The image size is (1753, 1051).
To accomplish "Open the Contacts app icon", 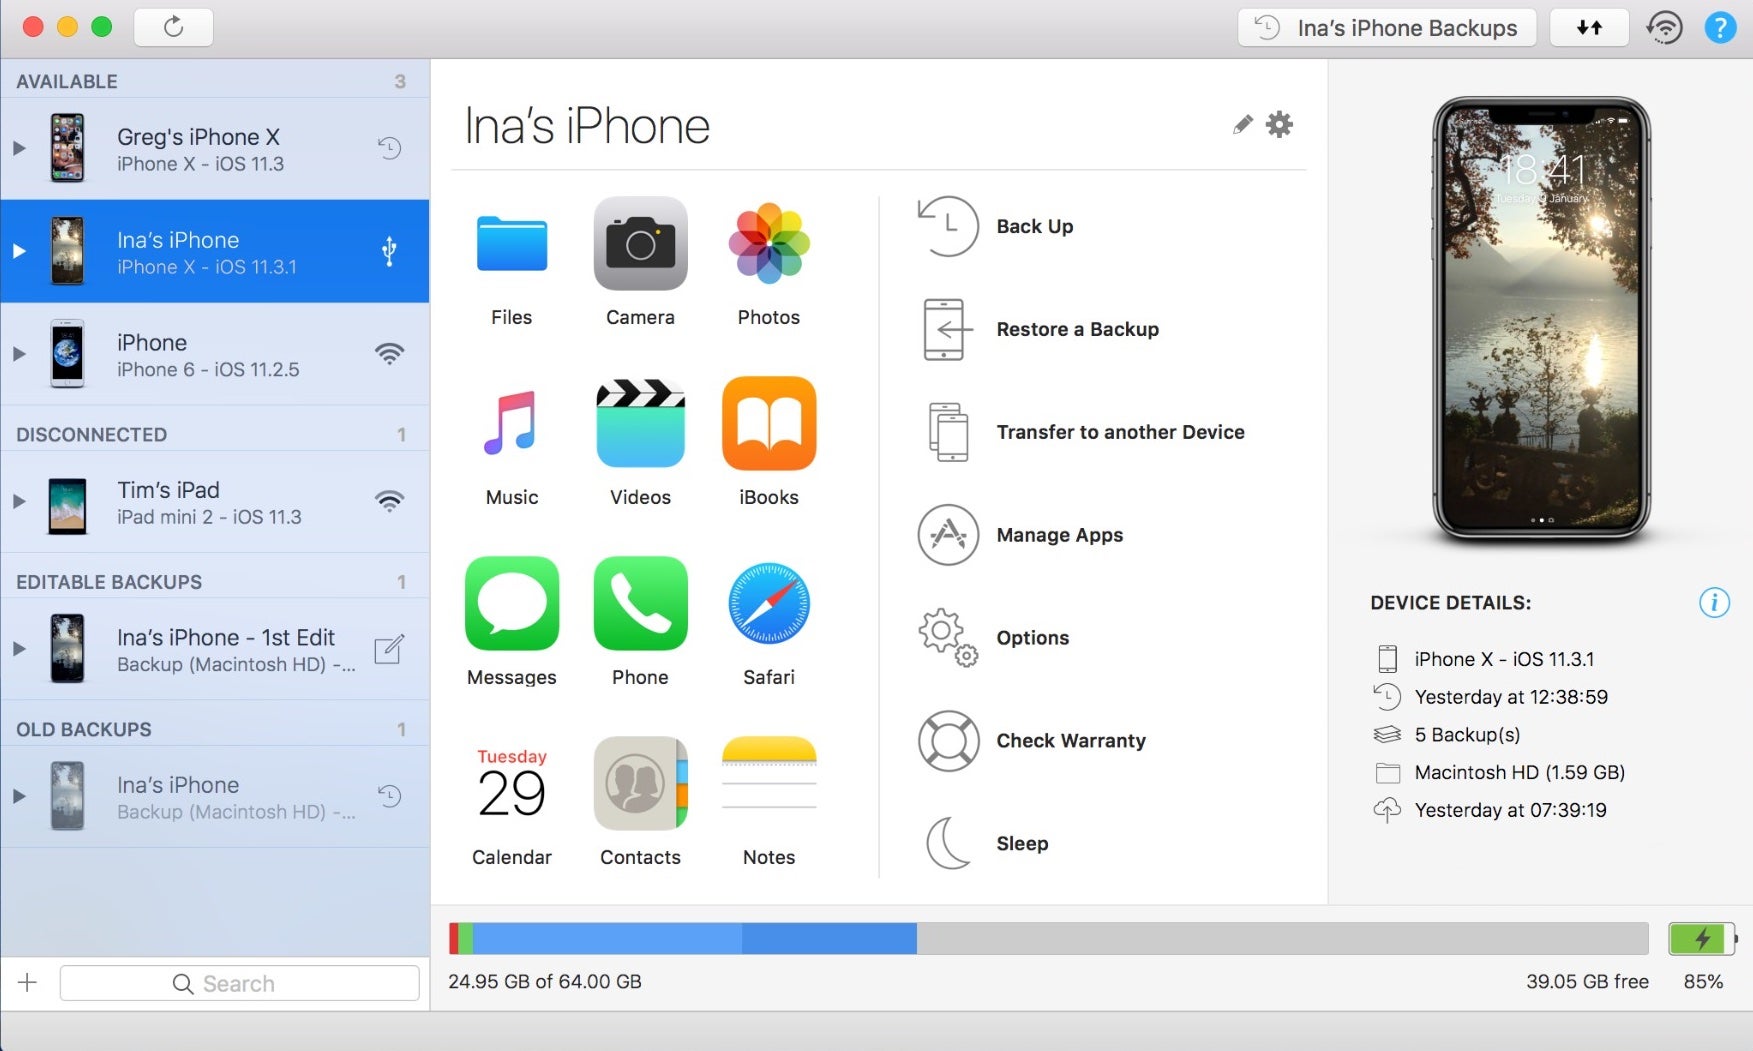I will click(x=640, y=783).
